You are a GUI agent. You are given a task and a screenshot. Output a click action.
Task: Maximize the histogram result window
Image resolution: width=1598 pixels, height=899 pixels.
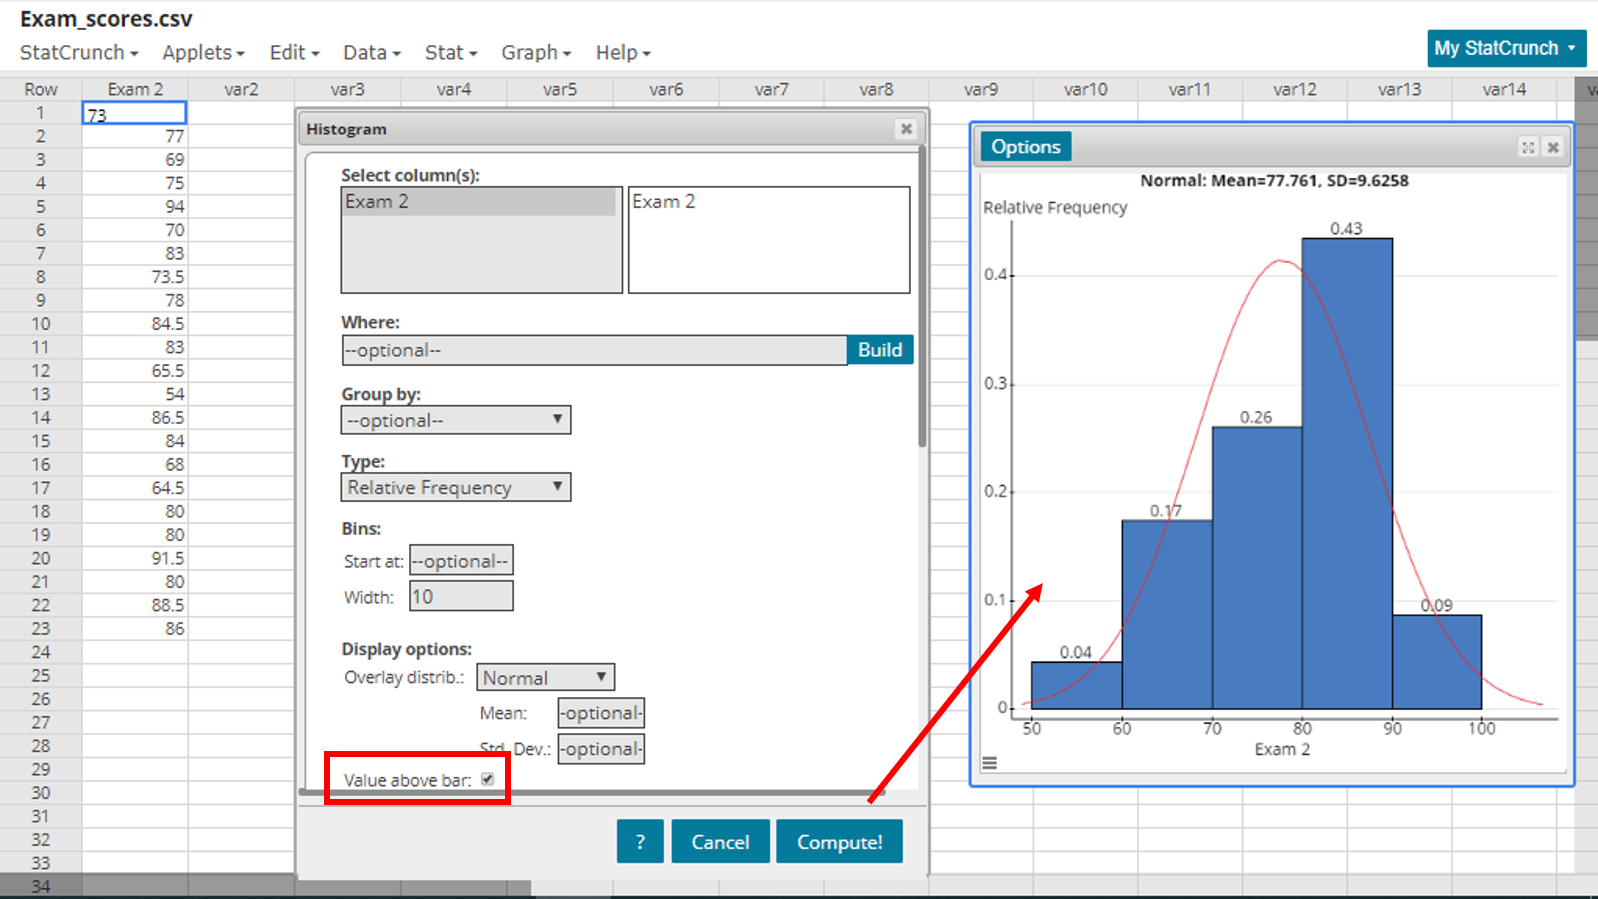click(1528, 147)
